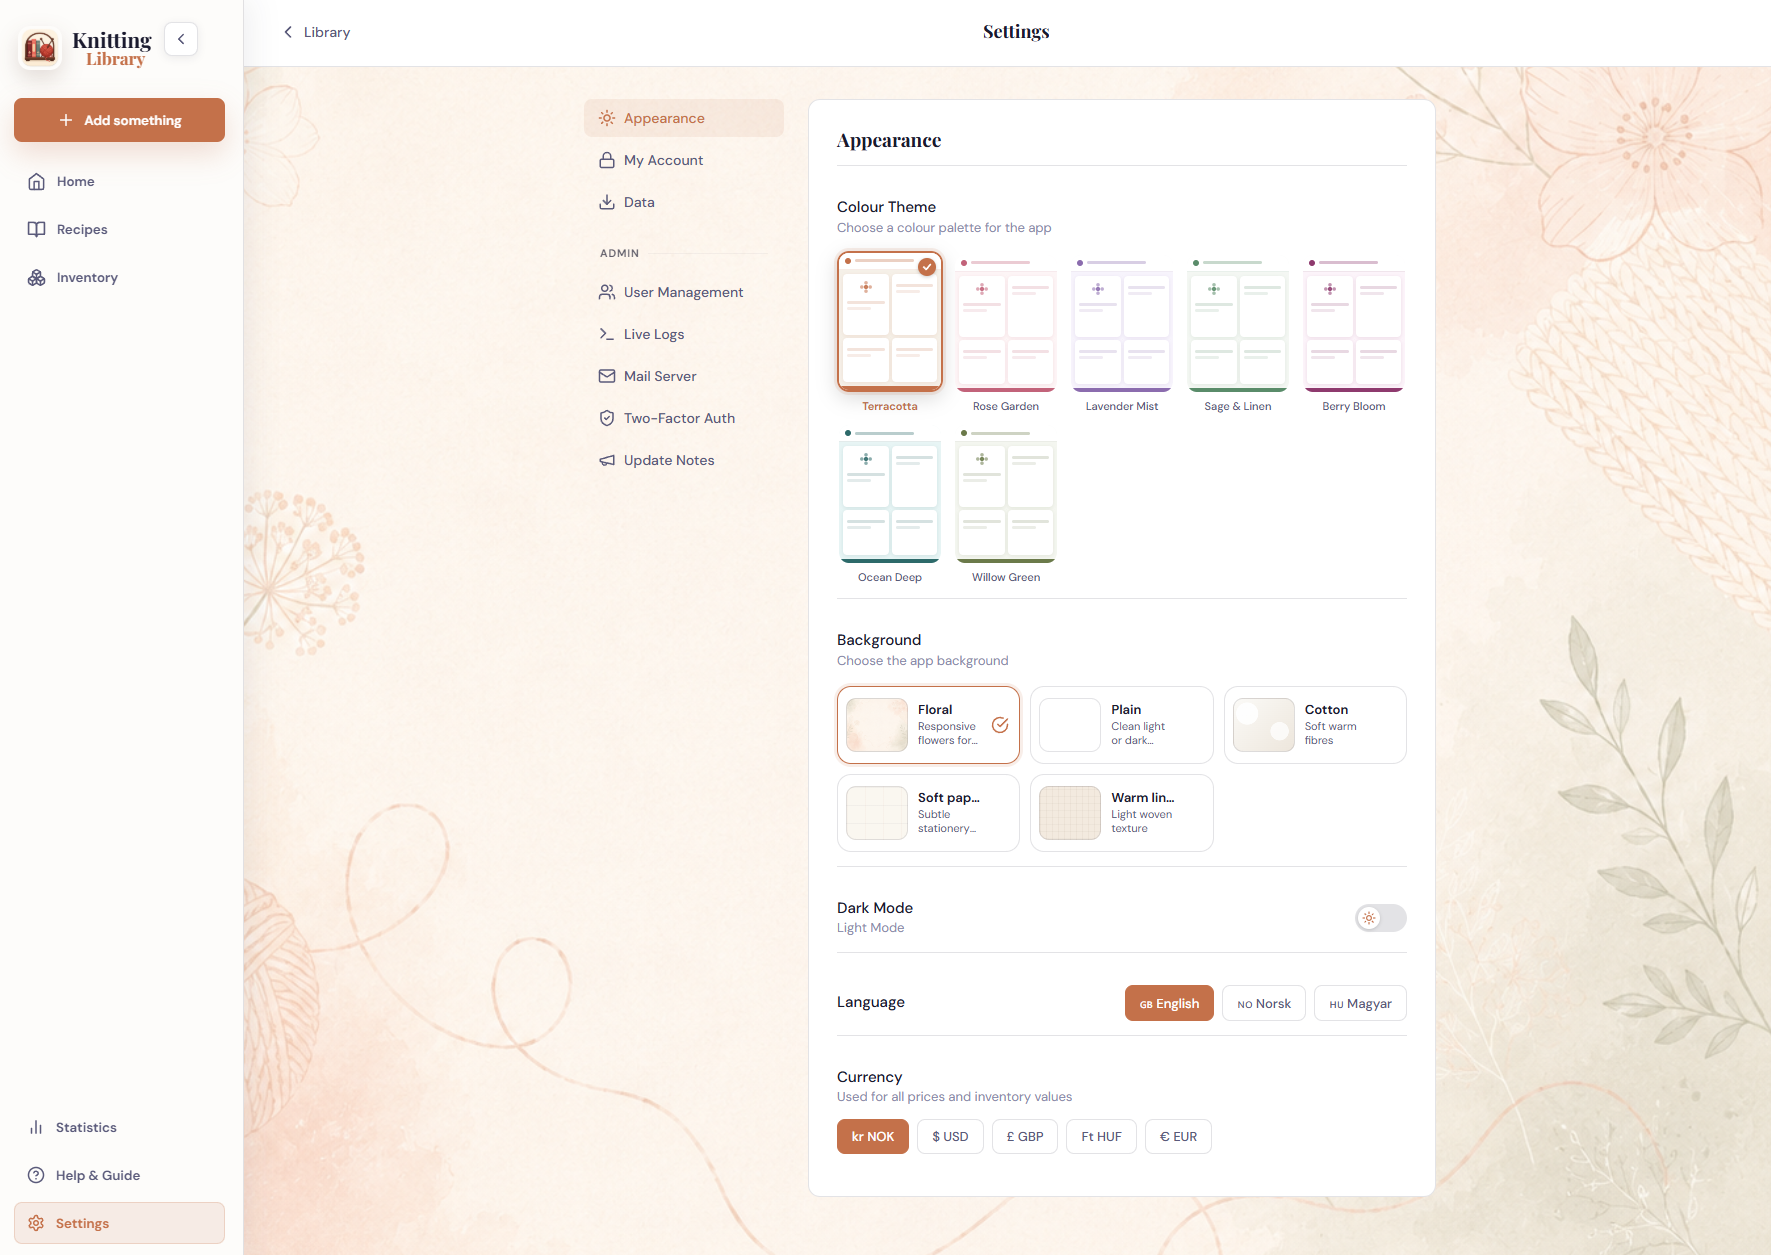Select Ft HUF currency
The width and height of the screenshot is (1771, 1255).
(1101, 1136)
